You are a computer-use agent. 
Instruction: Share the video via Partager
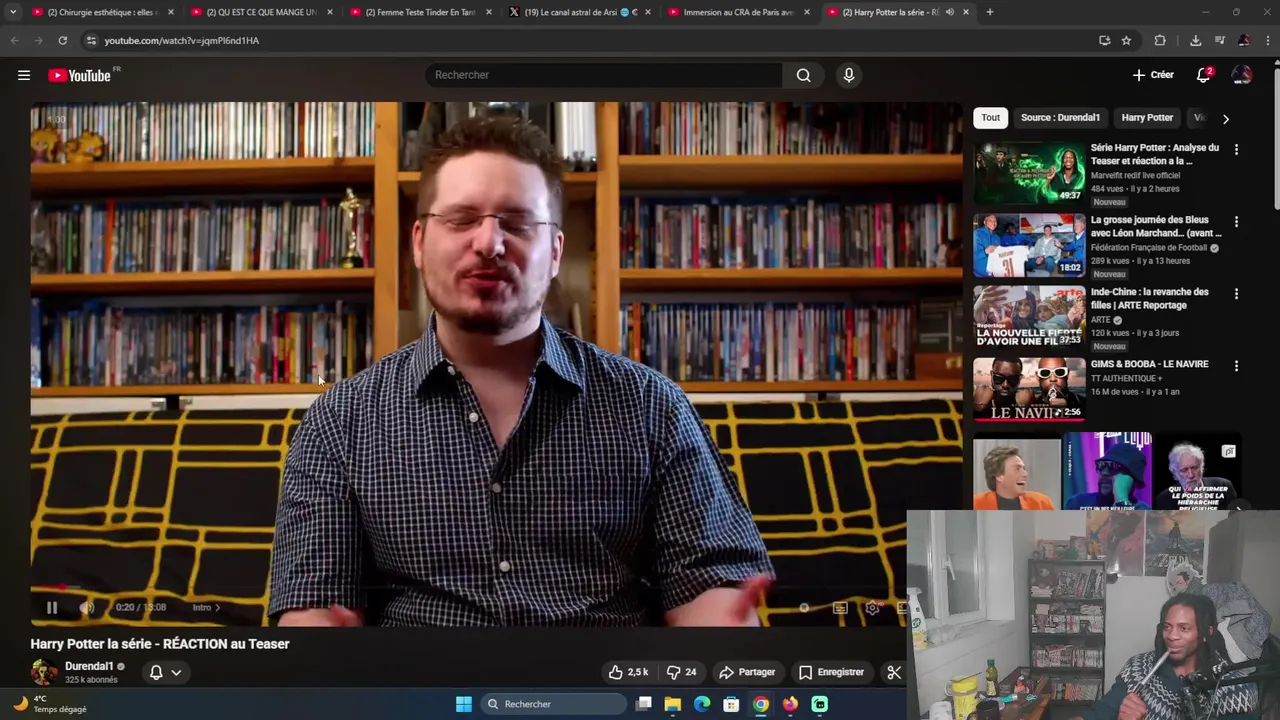click(747, 672)
